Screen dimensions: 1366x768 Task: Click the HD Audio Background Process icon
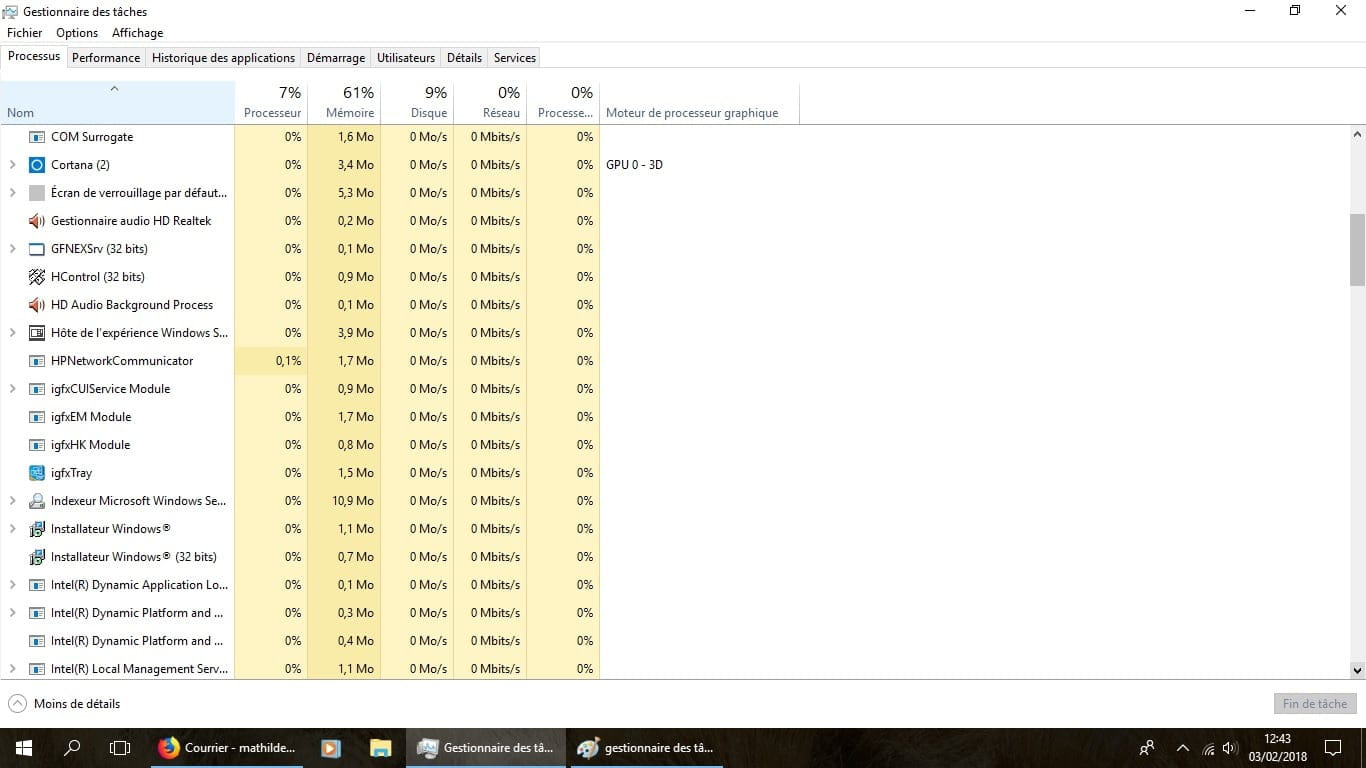coord(37,305)
